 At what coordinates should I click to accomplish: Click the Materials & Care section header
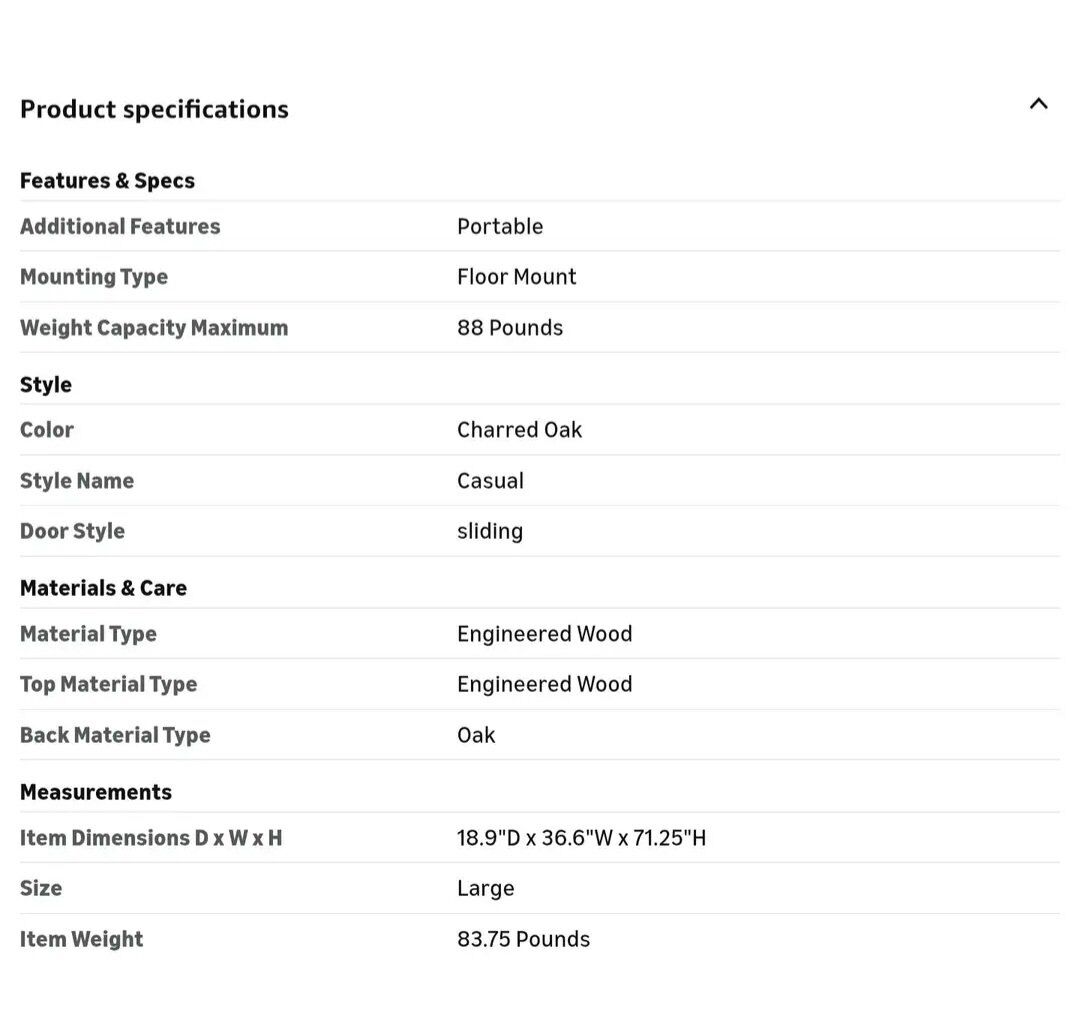coord(103,588)
